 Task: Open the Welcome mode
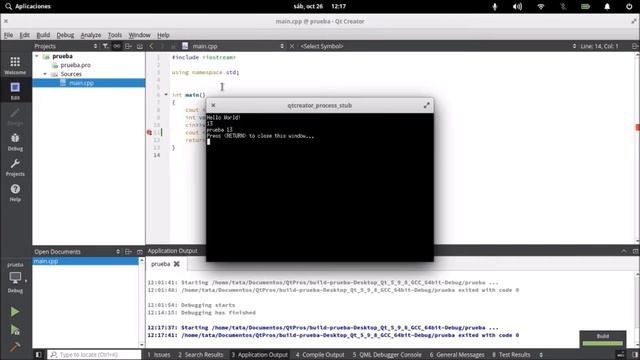click(x=15, y=65)
